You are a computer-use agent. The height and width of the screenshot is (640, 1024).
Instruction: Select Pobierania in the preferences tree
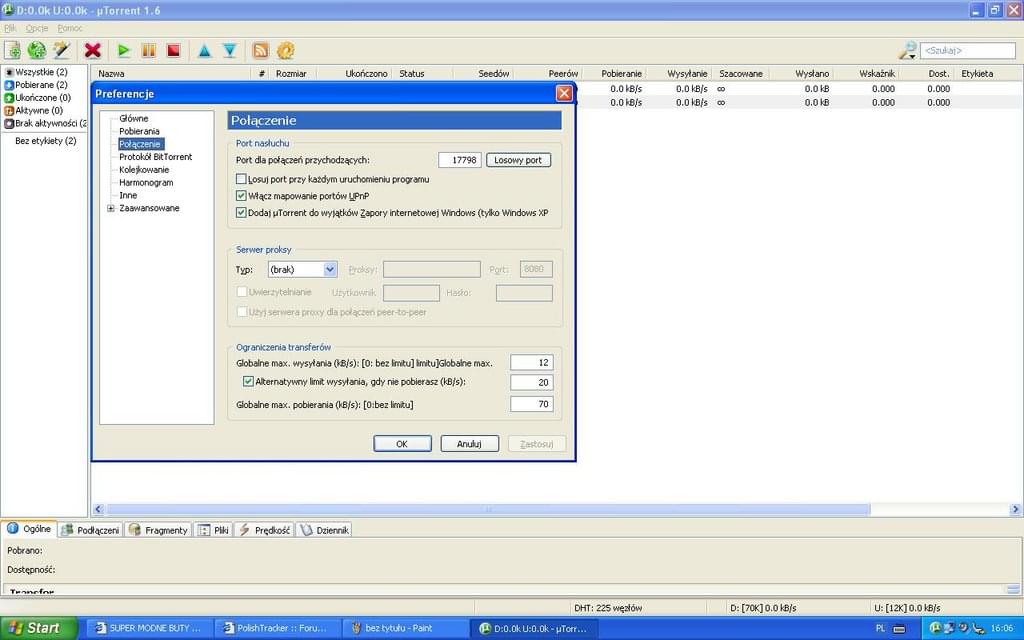tap(139, 131)
